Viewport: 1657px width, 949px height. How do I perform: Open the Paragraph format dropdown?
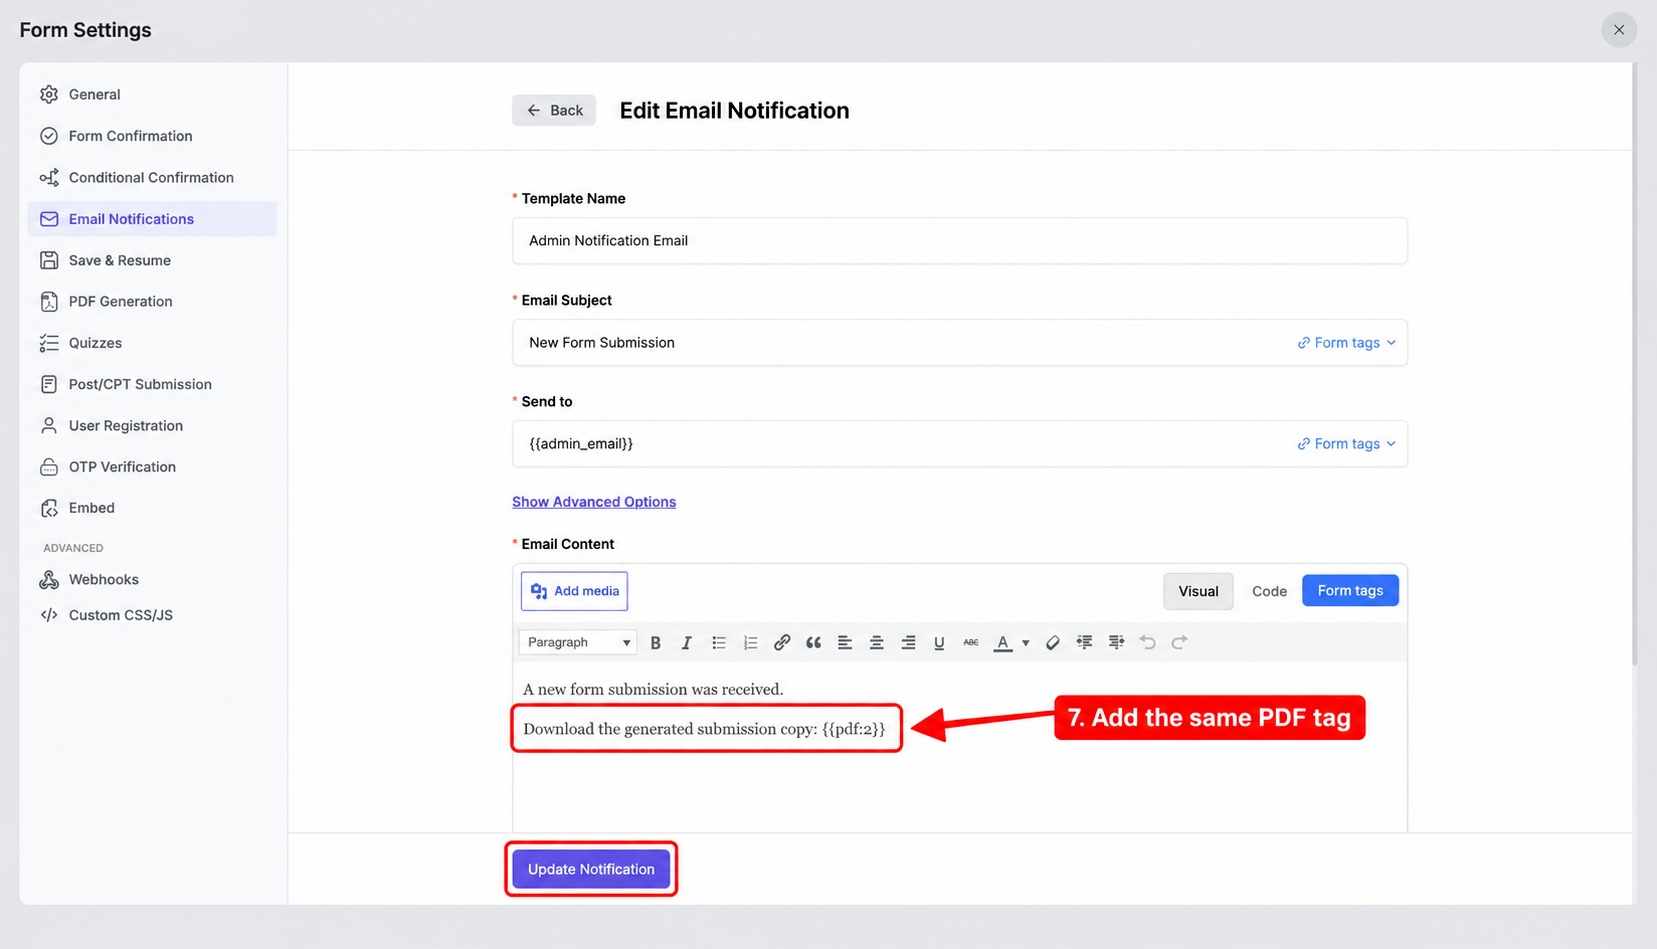click(x=578, y=643)
